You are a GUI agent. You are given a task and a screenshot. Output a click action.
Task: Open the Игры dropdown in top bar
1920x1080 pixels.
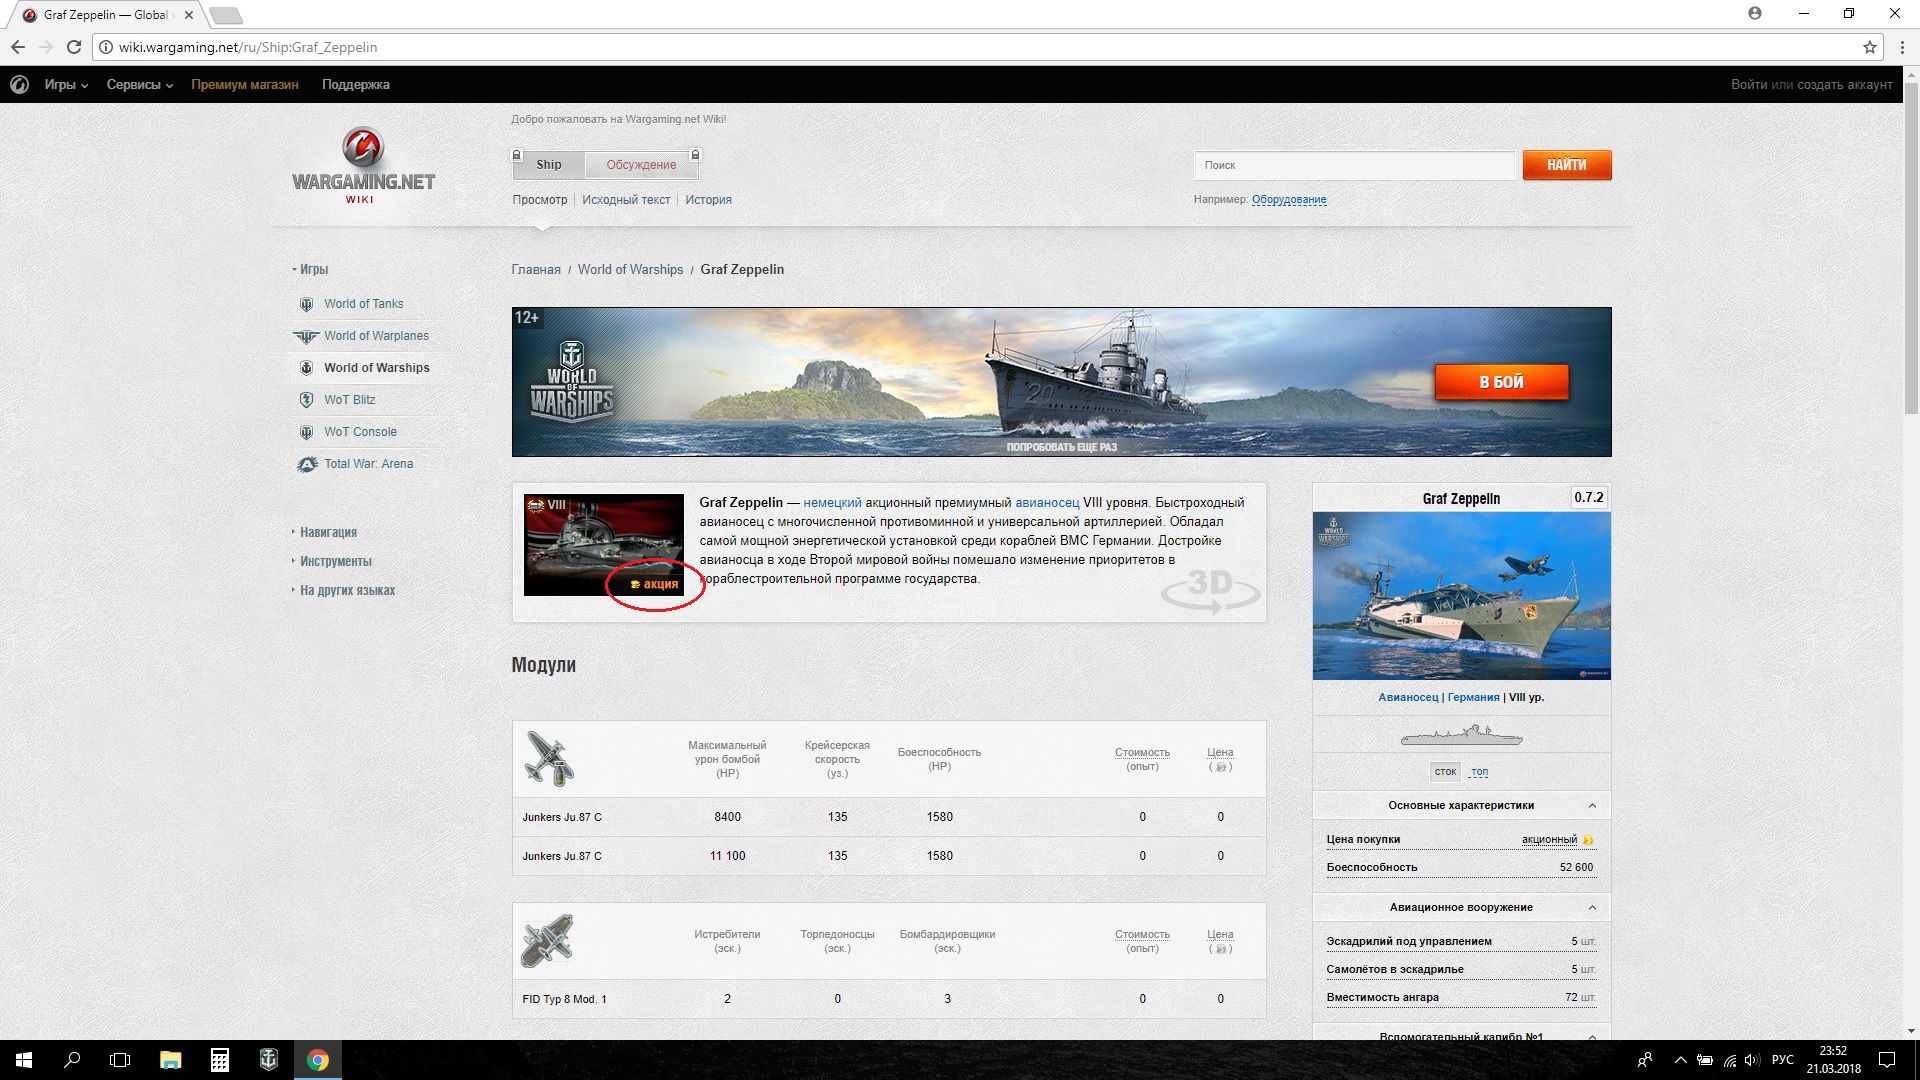coord(66,85)
